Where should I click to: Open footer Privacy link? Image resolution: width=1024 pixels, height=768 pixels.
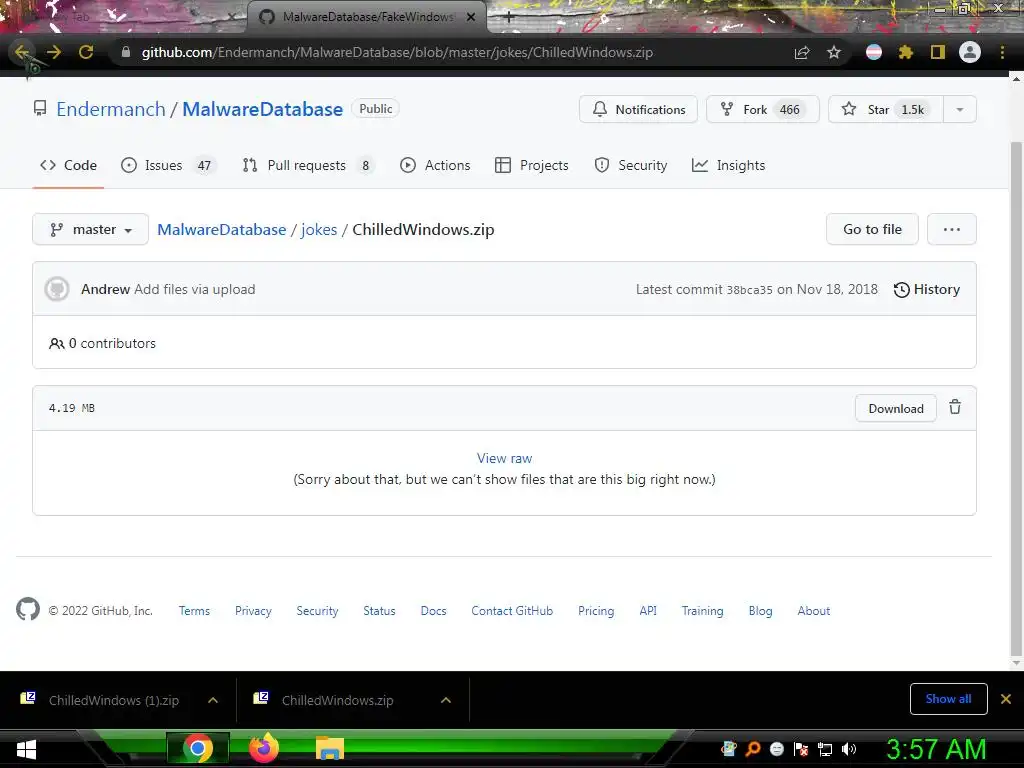click(x=253, y=611)
